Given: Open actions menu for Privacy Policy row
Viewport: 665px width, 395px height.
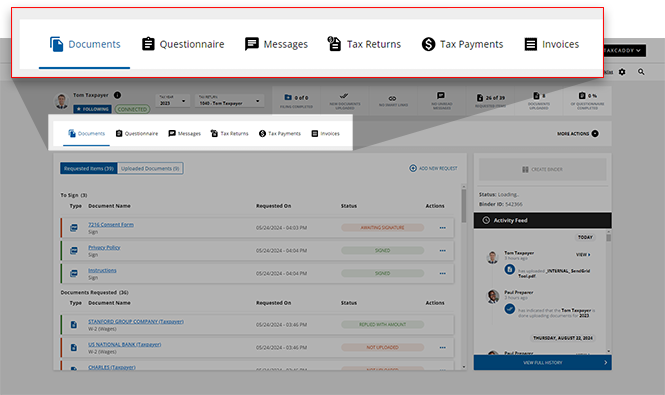Looking at the screenshot, I should [x=442, y=251].
